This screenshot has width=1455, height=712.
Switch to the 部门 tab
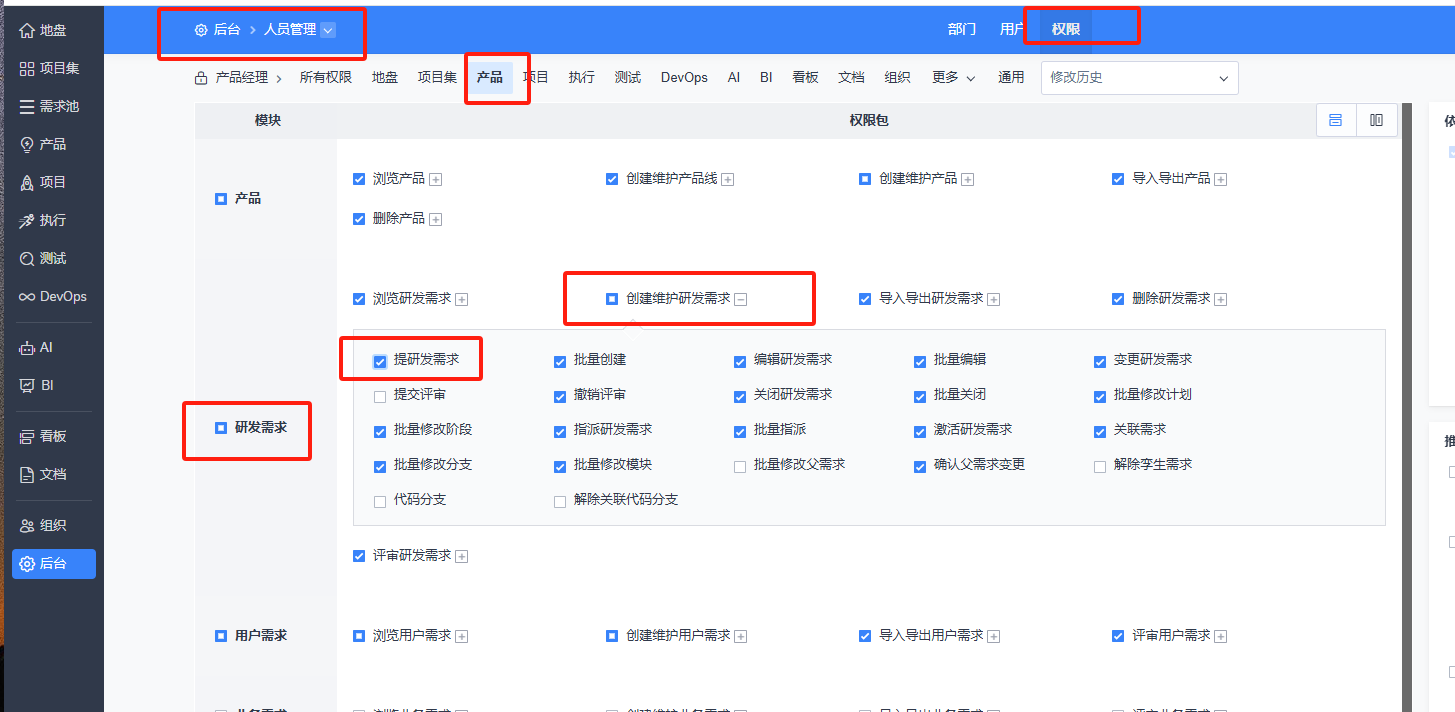[x=962, y=29]
